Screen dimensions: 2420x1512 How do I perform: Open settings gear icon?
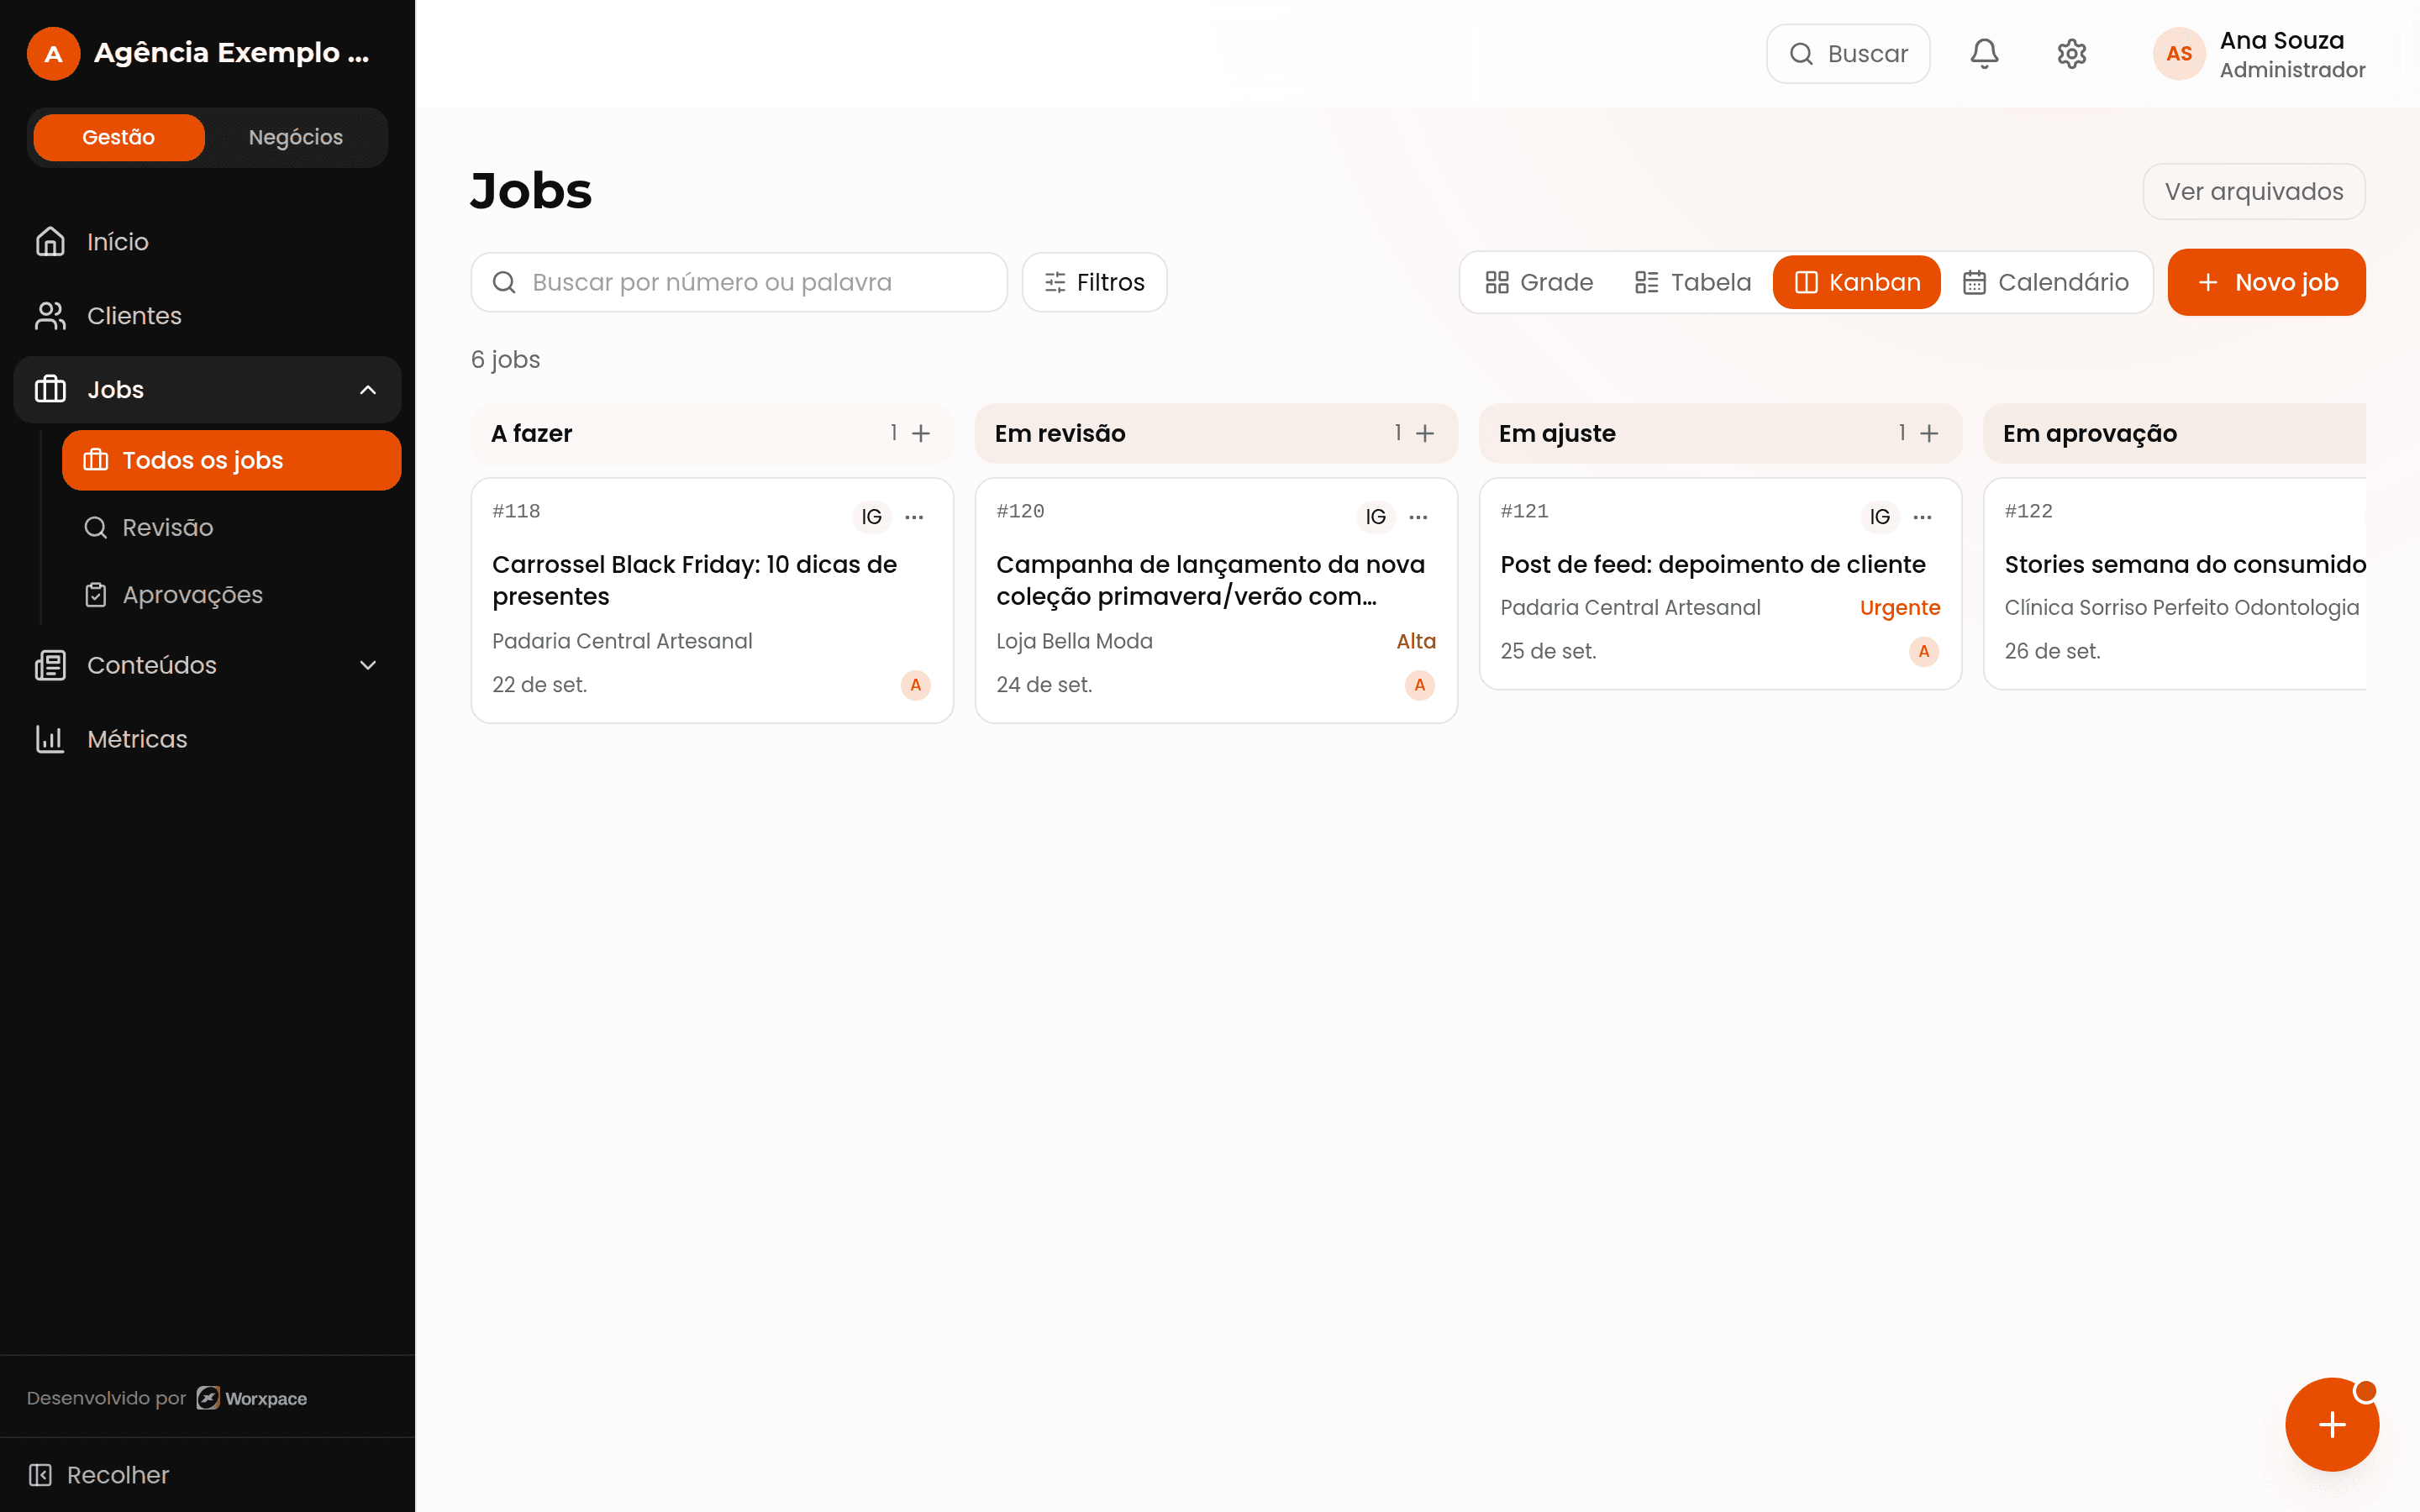pos(2071,54)
